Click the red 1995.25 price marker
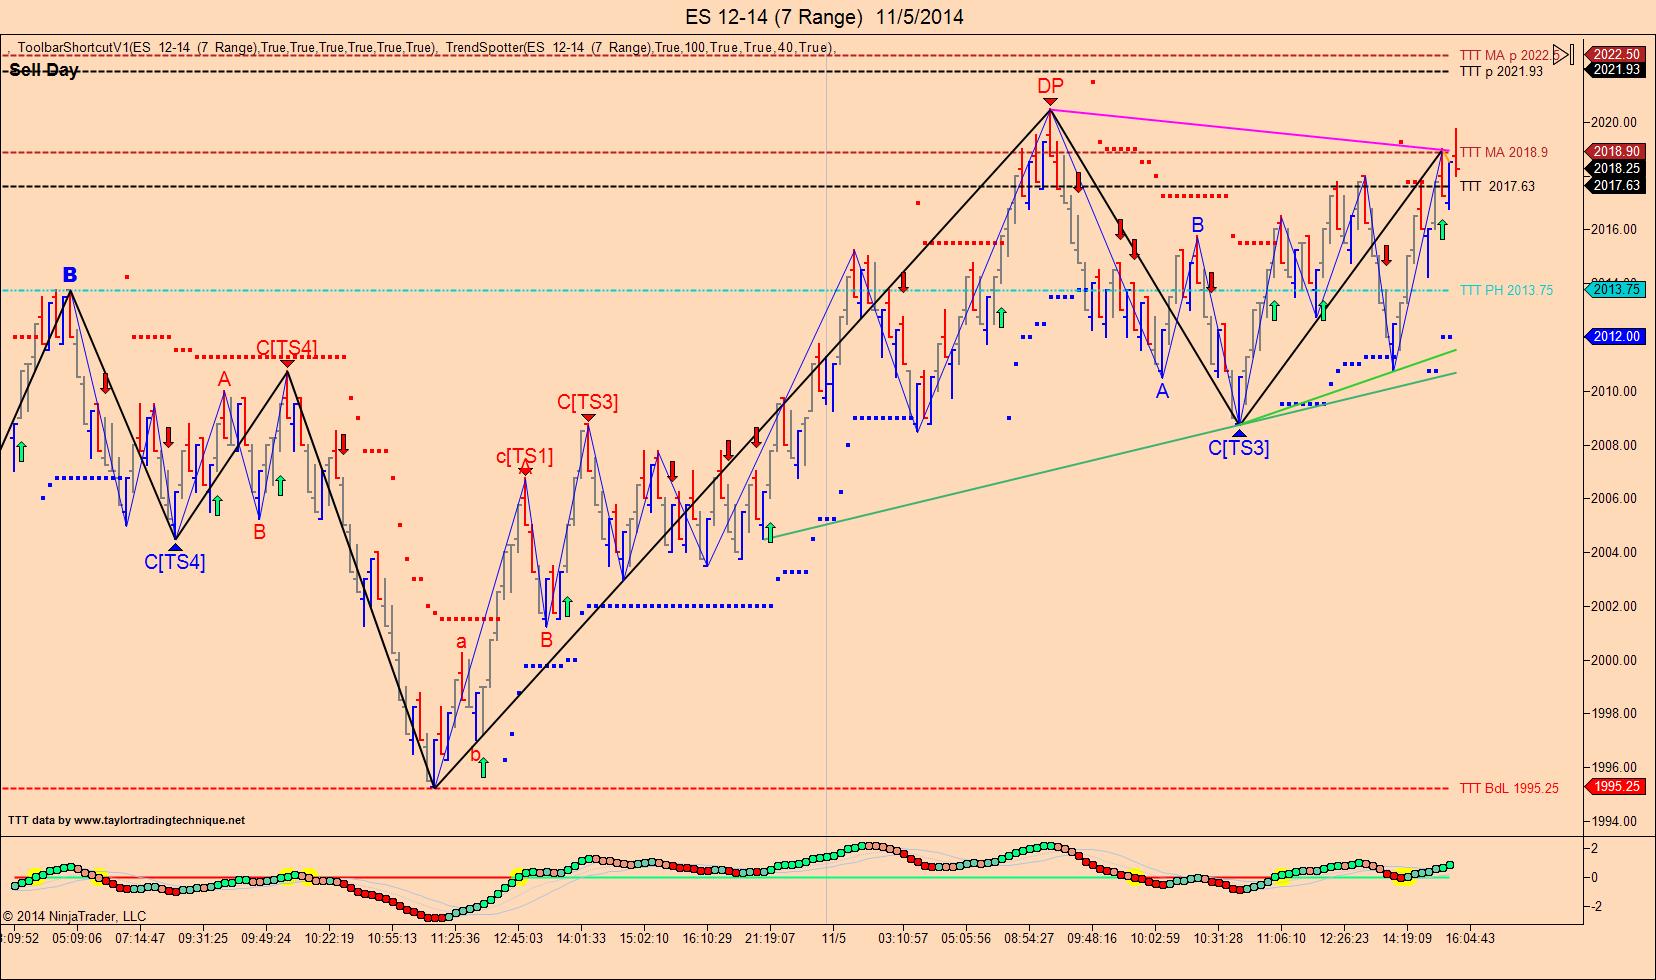 click(1616, 787)
